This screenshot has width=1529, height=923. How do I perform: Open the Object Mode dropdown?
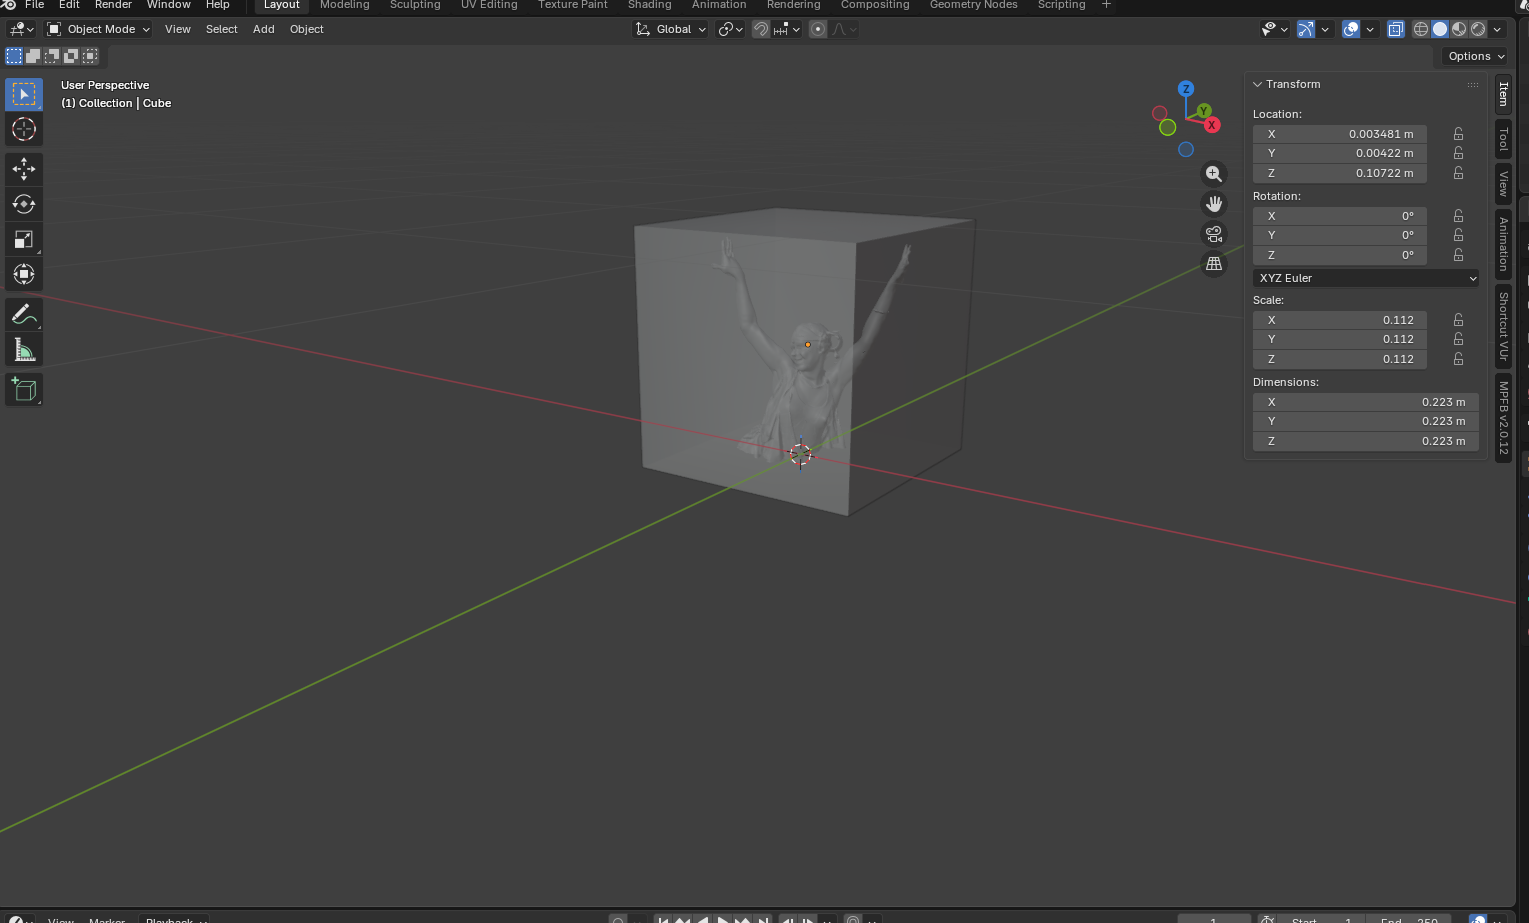[x=99, y=29]
